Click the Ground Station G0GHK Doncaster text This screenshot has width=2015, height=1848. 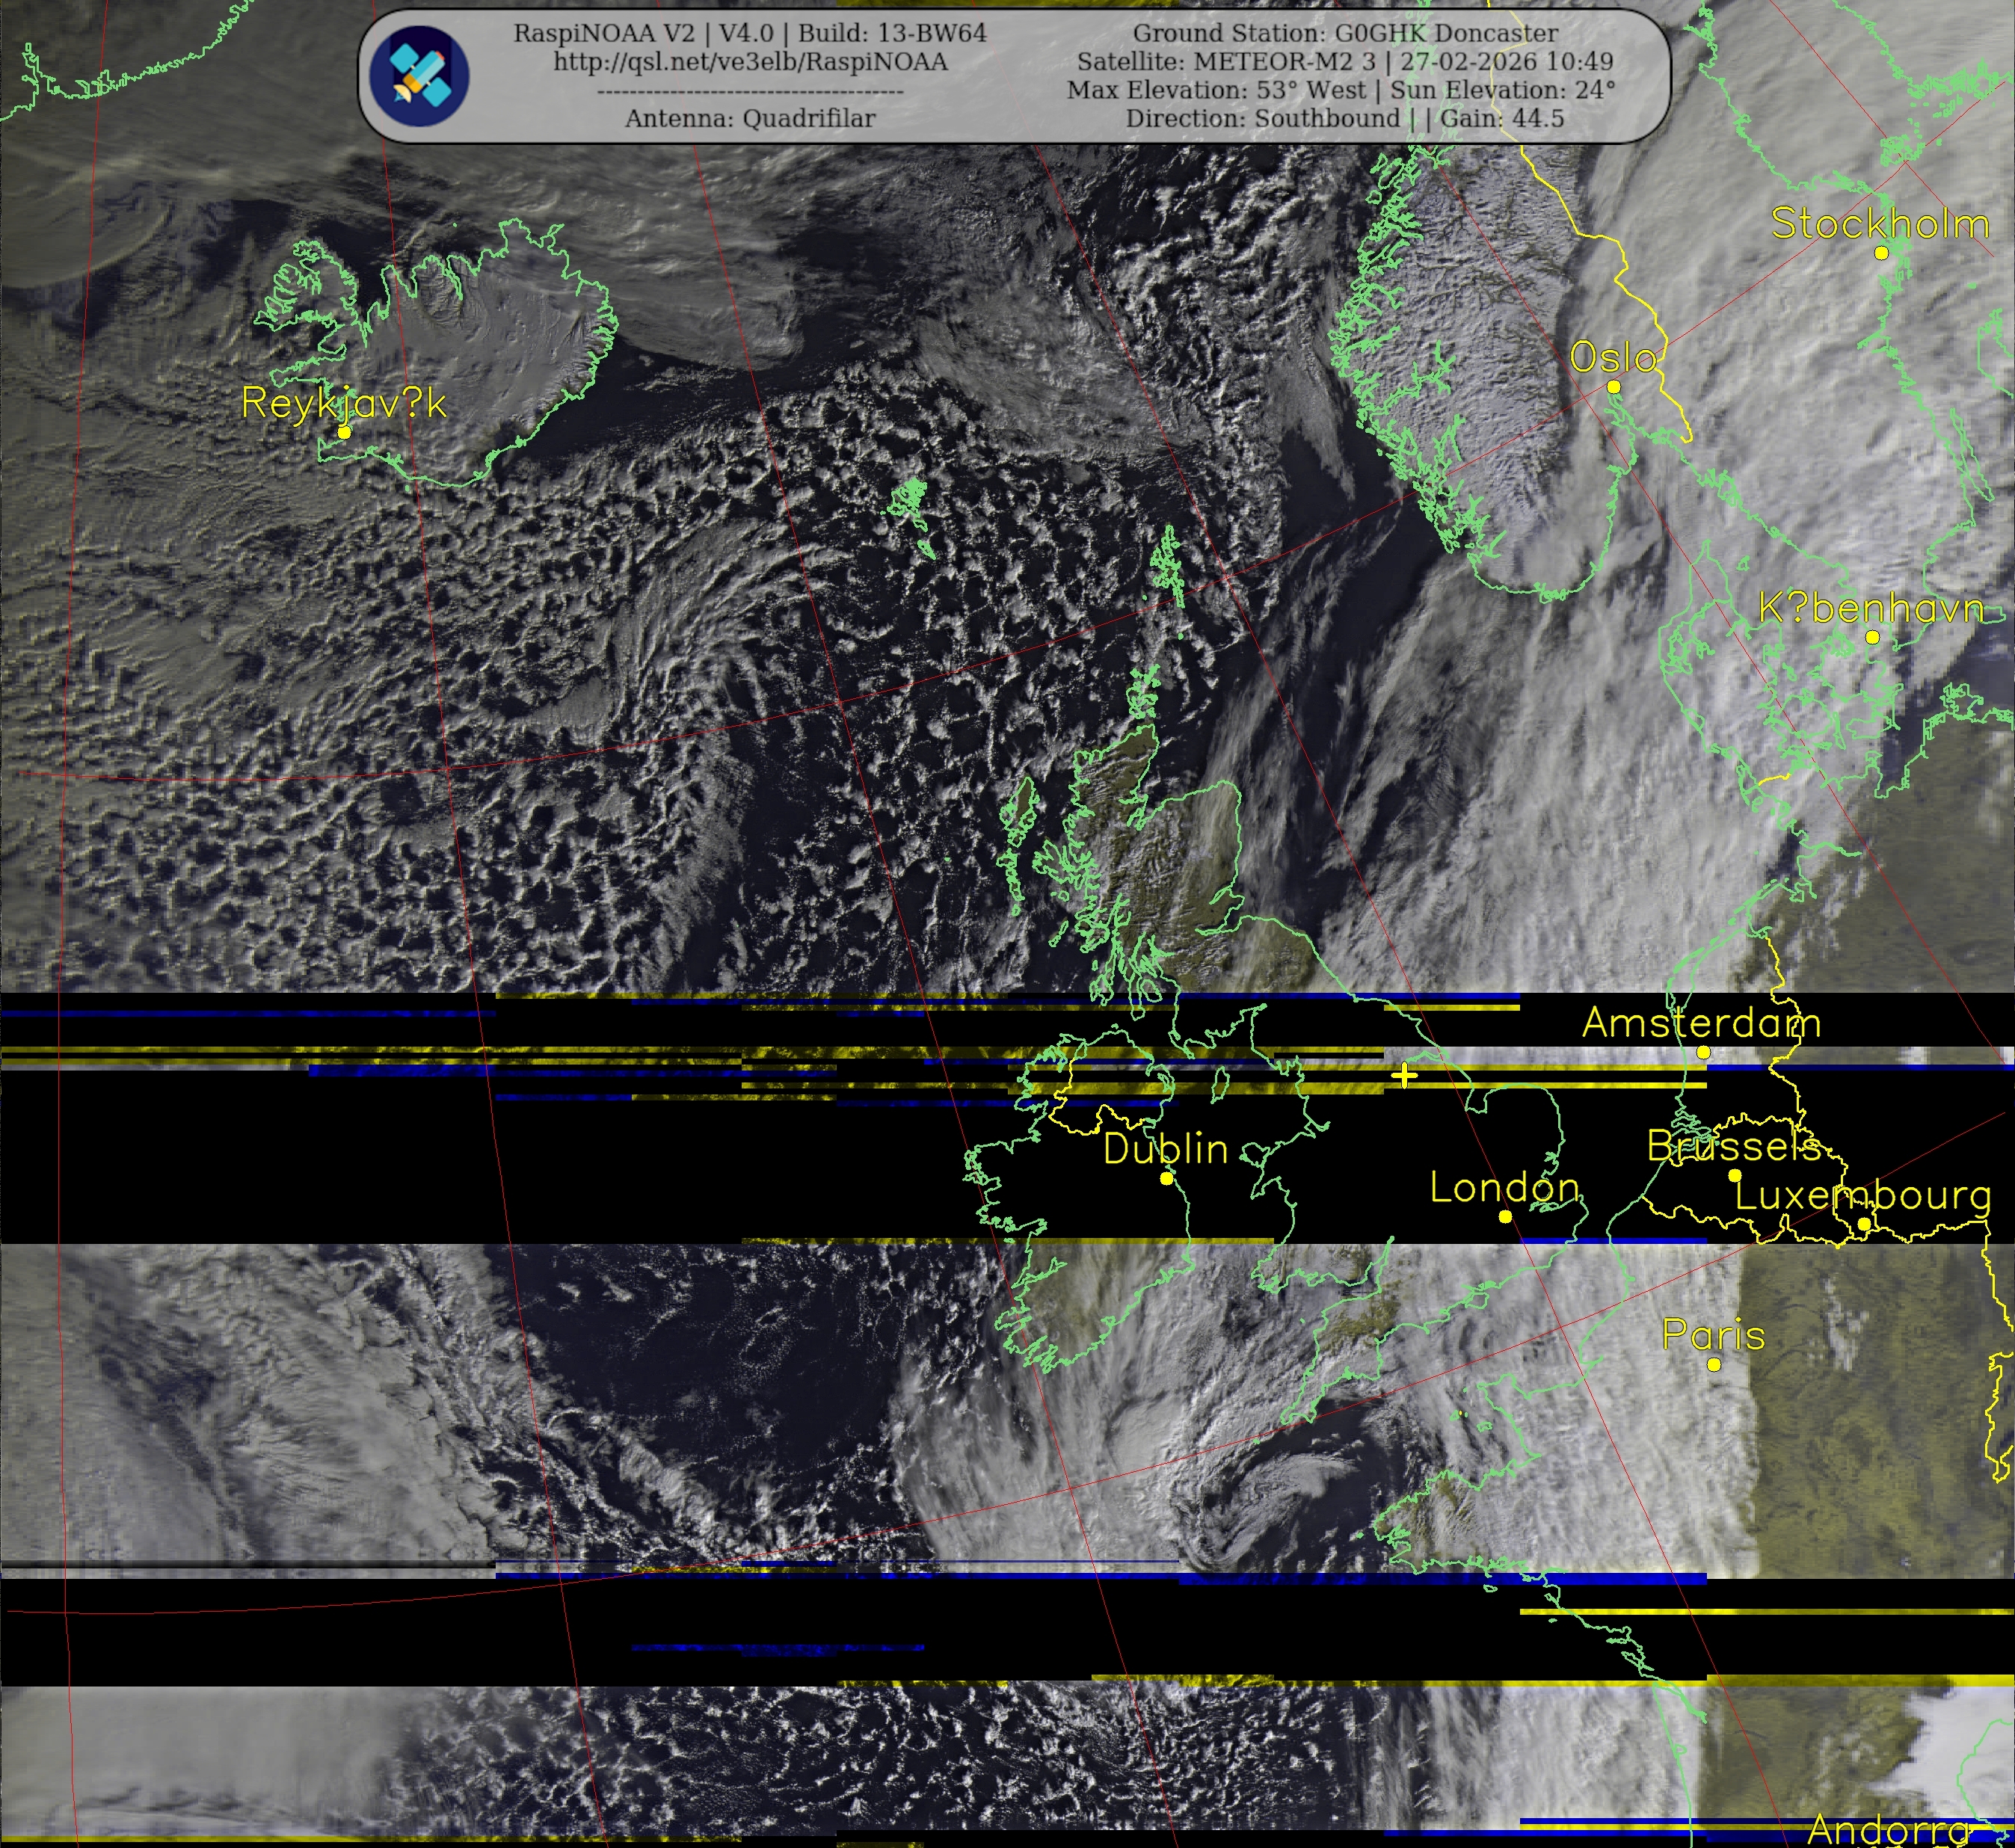click(x=1345, y=33)
